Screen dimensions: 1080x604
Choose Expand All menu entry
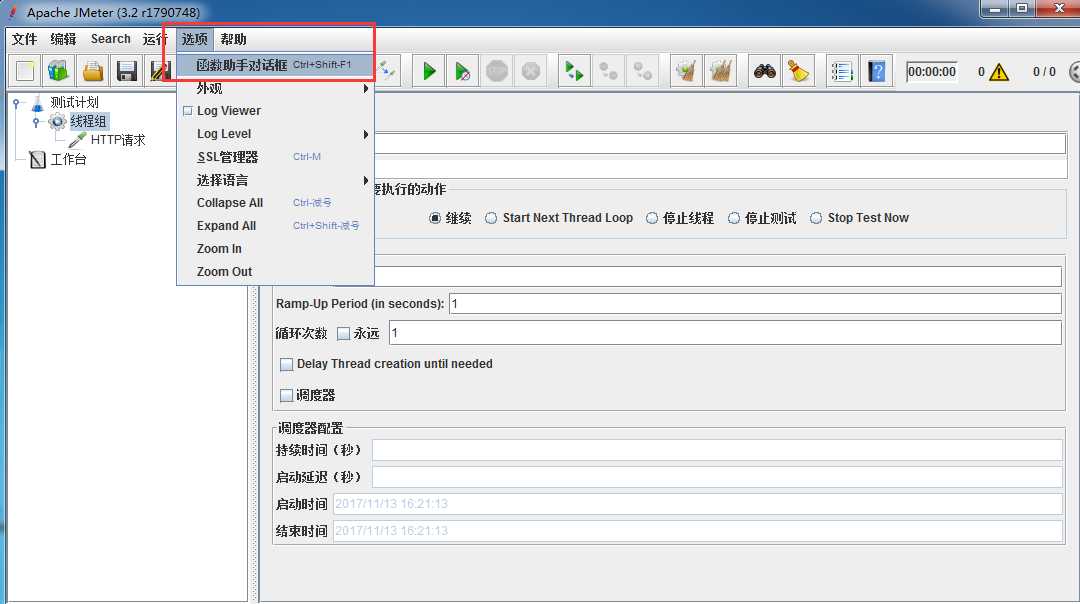[276, 226]
